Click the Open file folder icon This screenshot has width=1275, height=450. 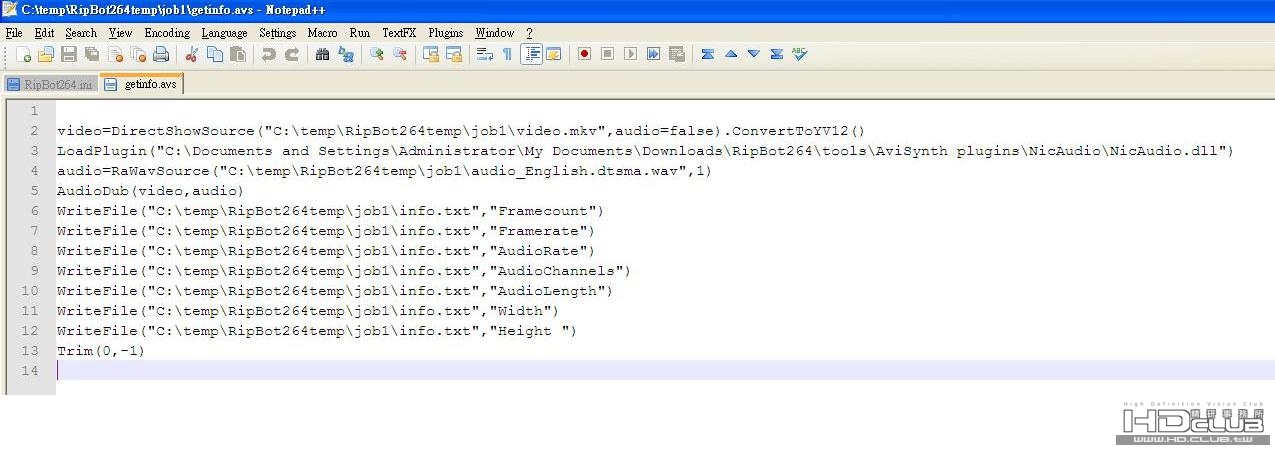46,54
